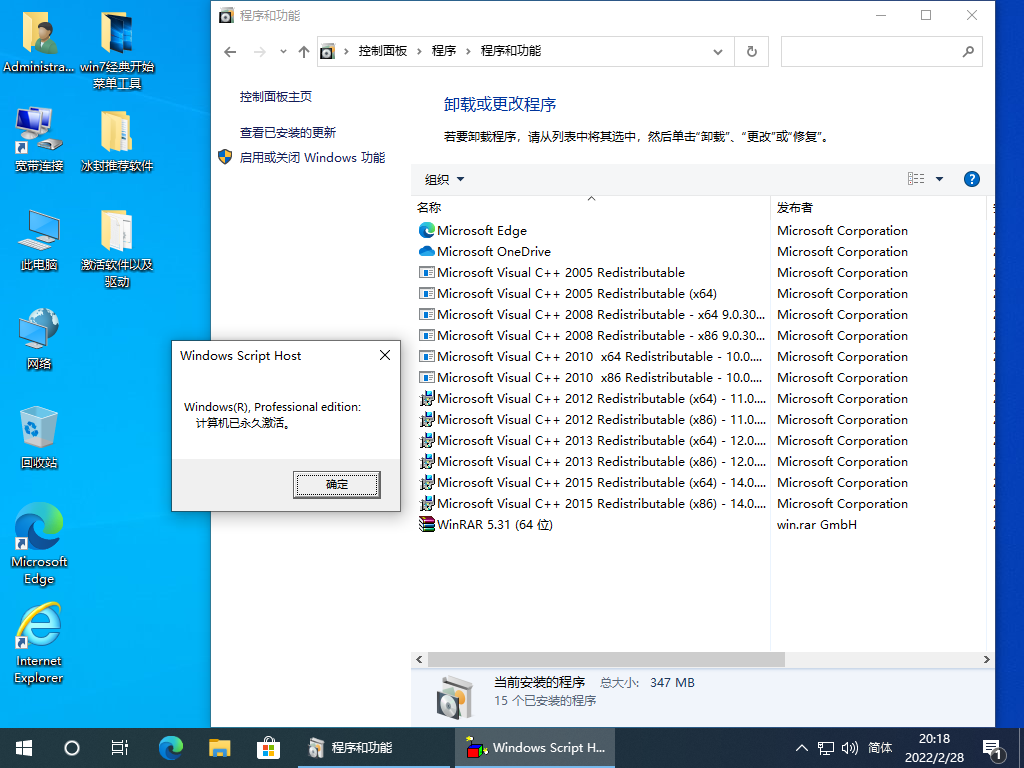The image size is (1024, 768).
Task: Select Microsoft Edge in the program list
Action: (482, 231)
